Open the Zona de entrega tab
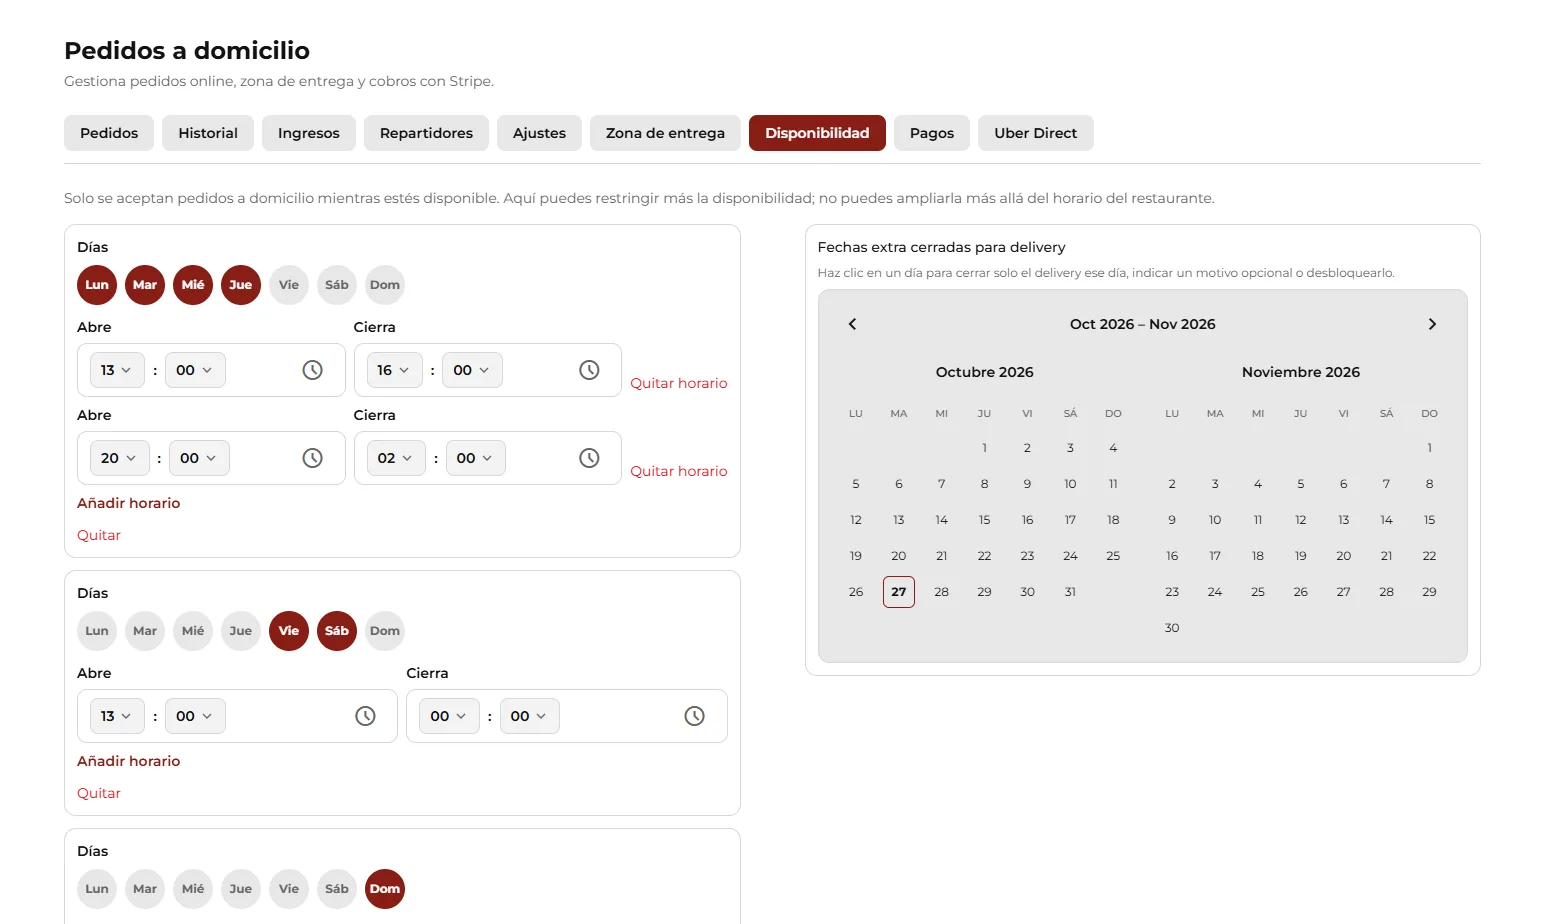This screenshot has width=1555, height=924. click(665, 133)
